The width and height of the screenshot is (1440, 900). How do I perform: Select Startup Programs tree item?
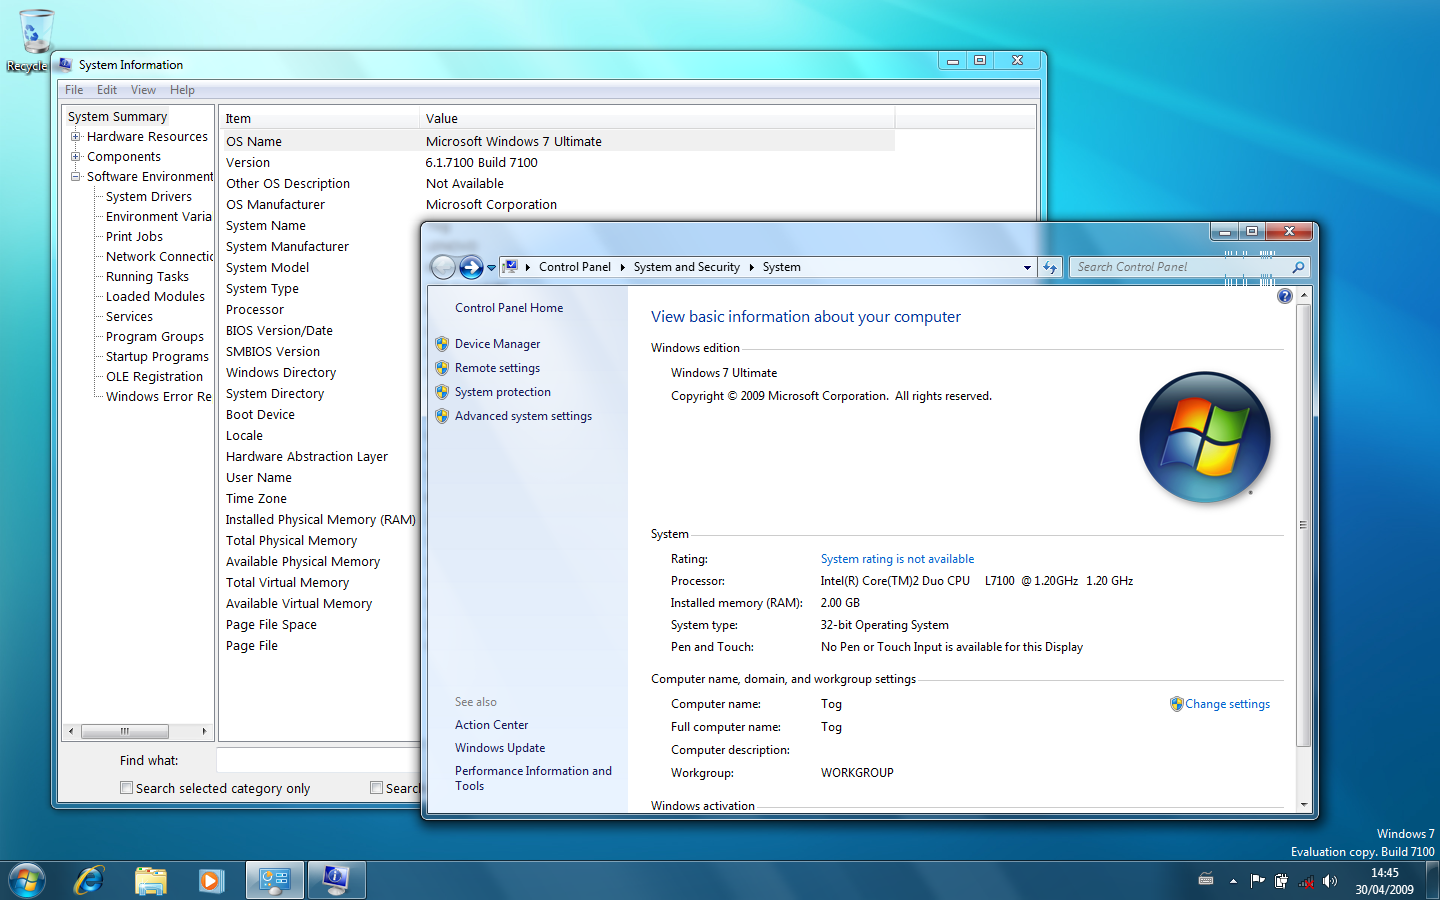coord(157,356)
